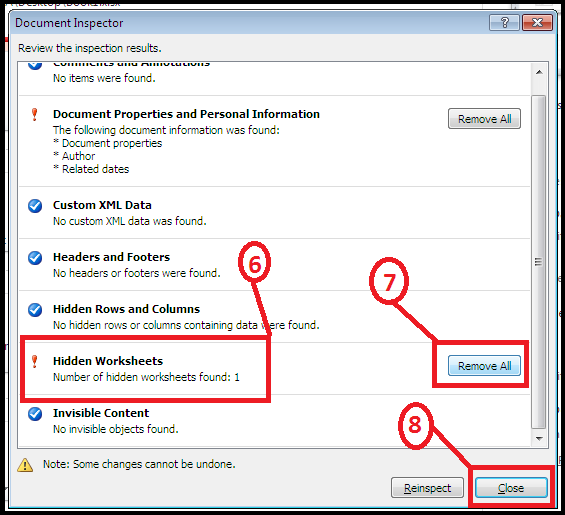Image resolution: width=565 pixels, height=515 pixels.
Task: Click the partially visible checkmark at list top
Action: 35,65
